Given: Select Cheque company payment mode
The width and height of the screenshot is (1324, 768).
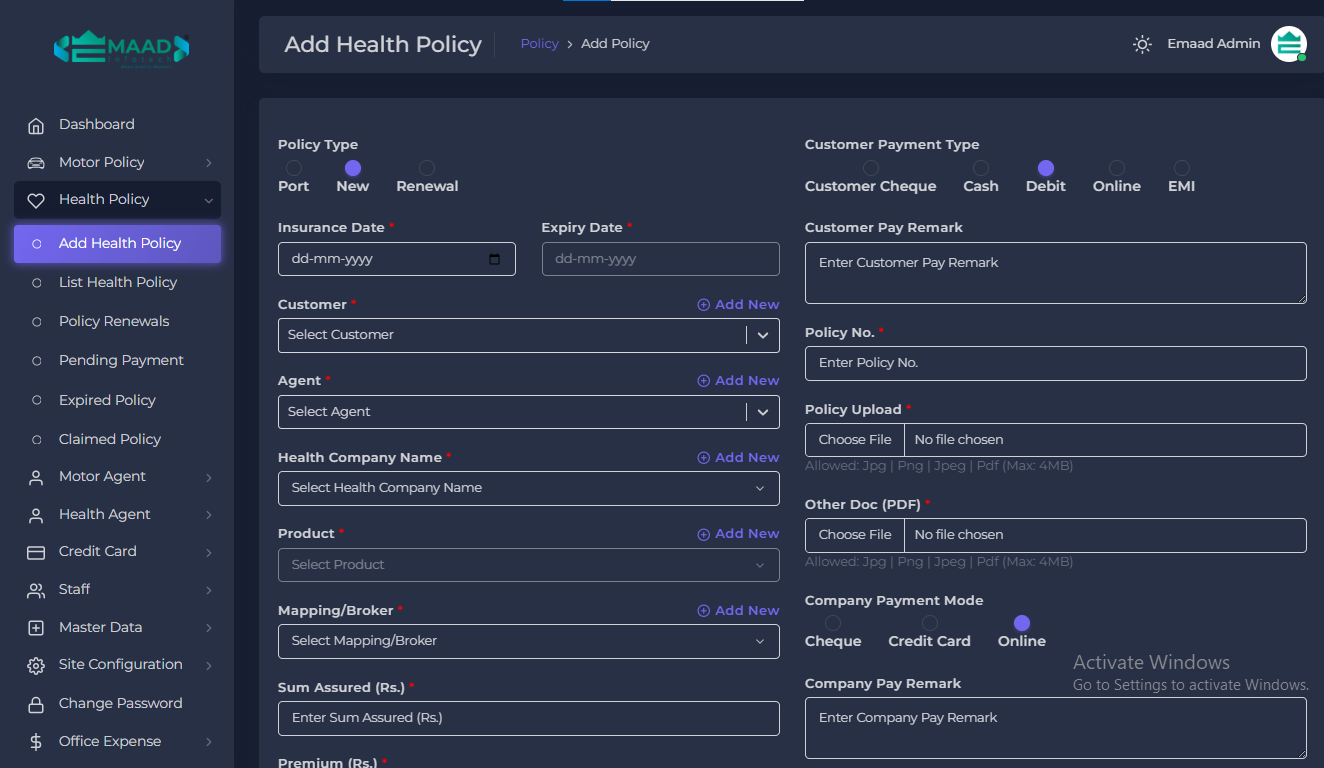Looking at the screenshot, I should pyautogui.click(x=833, y=623).
